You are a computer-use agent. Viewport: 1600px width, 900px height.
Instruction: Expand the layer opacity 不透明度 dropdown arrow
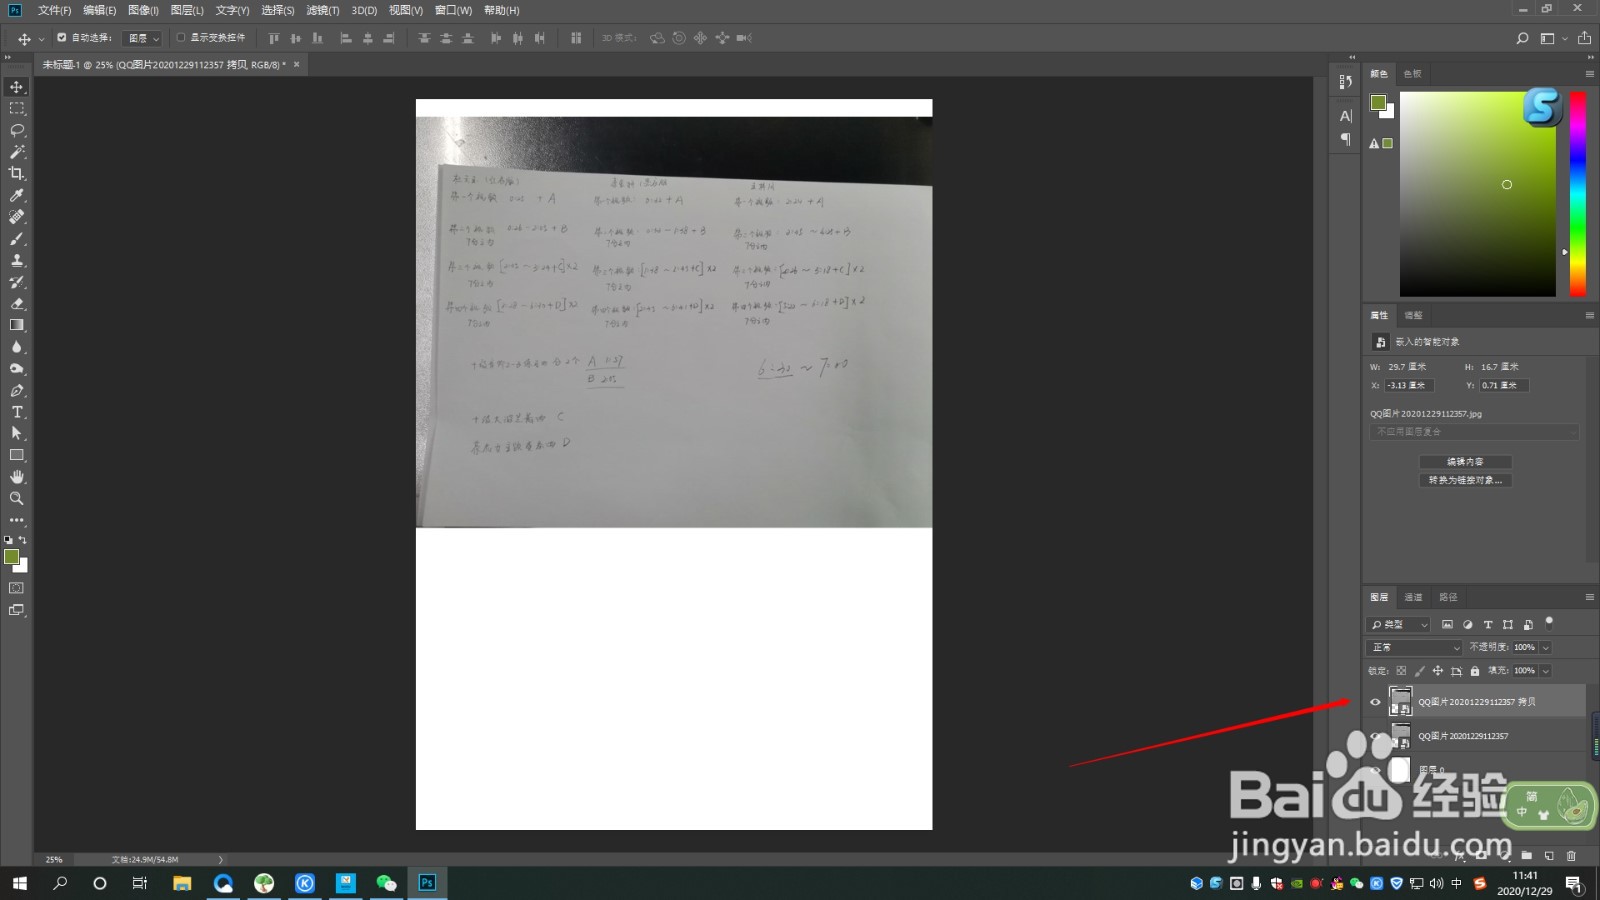pyautogui.click(x=1545, y=647)
